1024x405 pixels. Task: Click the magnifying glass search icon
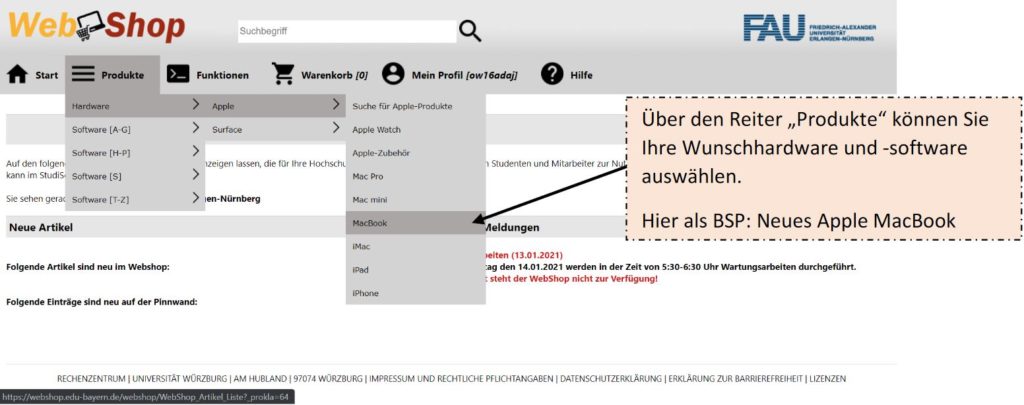[x=469, y=31]
